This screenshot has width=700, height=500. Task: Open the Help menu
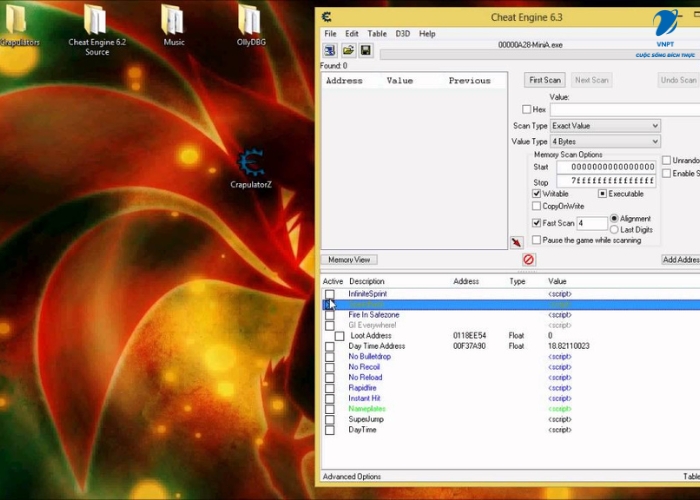pos(427,33)
